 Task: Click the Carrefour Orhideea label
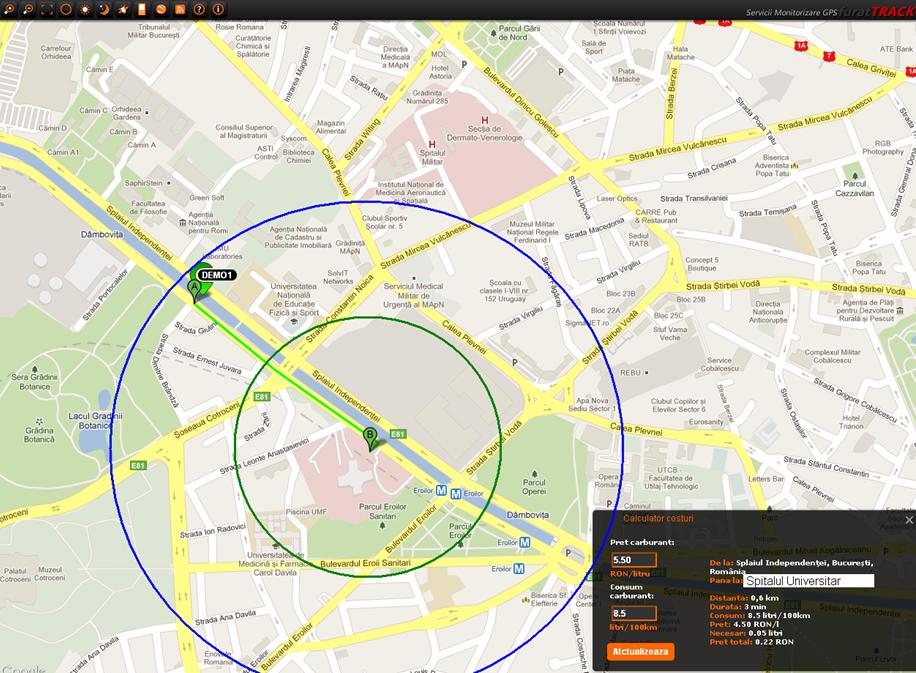pyautogui.click(x=56, y=53)
